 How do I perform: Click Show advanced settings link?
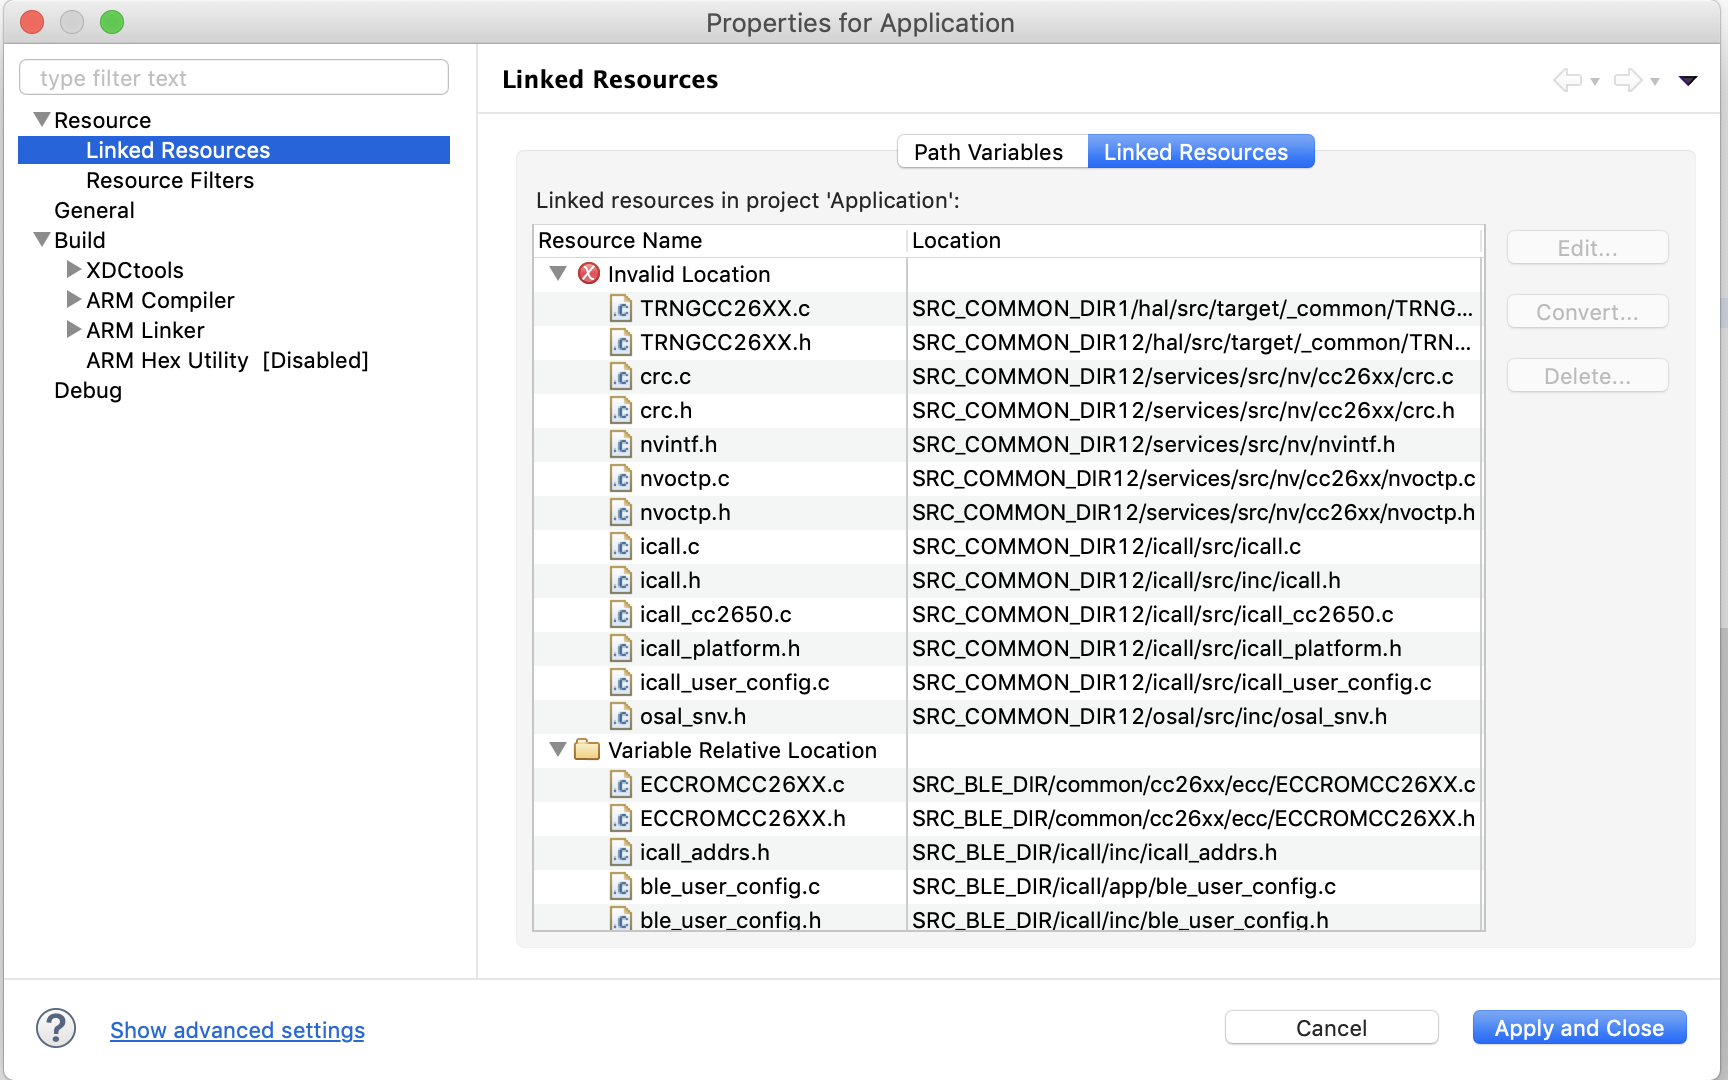[237, 1030]
